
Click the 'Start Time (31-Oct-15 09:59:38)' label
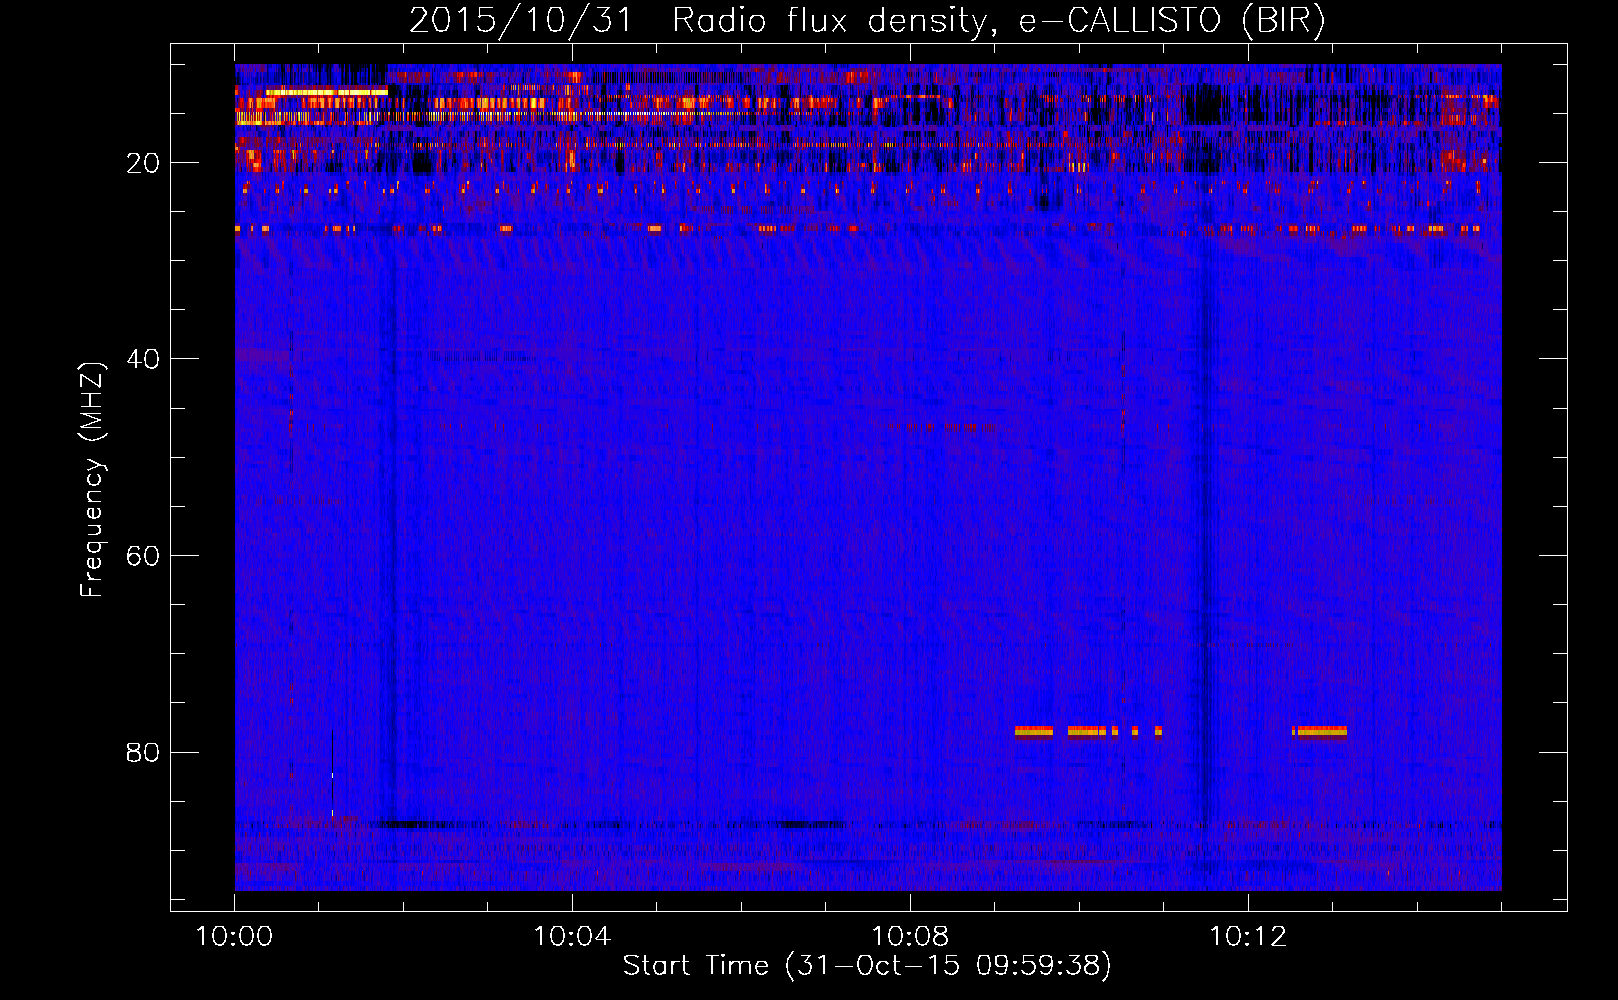867,966
